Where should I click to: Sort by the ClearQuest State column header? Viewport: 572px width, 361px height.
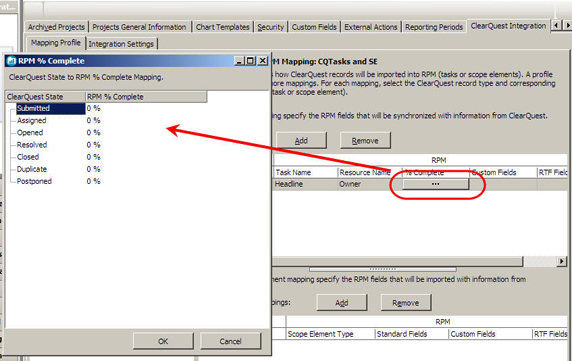[46, 97]
